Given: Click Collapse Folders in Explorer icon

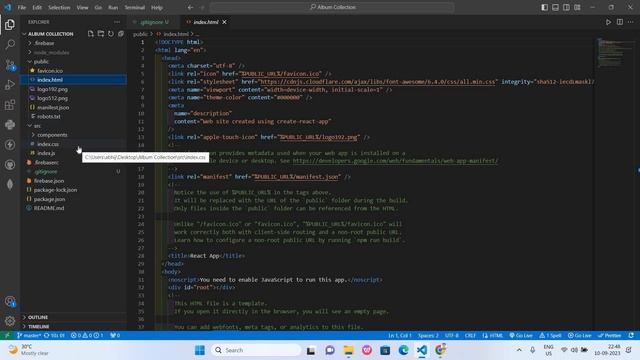Looking at the screenshot, I should [121, 34].
